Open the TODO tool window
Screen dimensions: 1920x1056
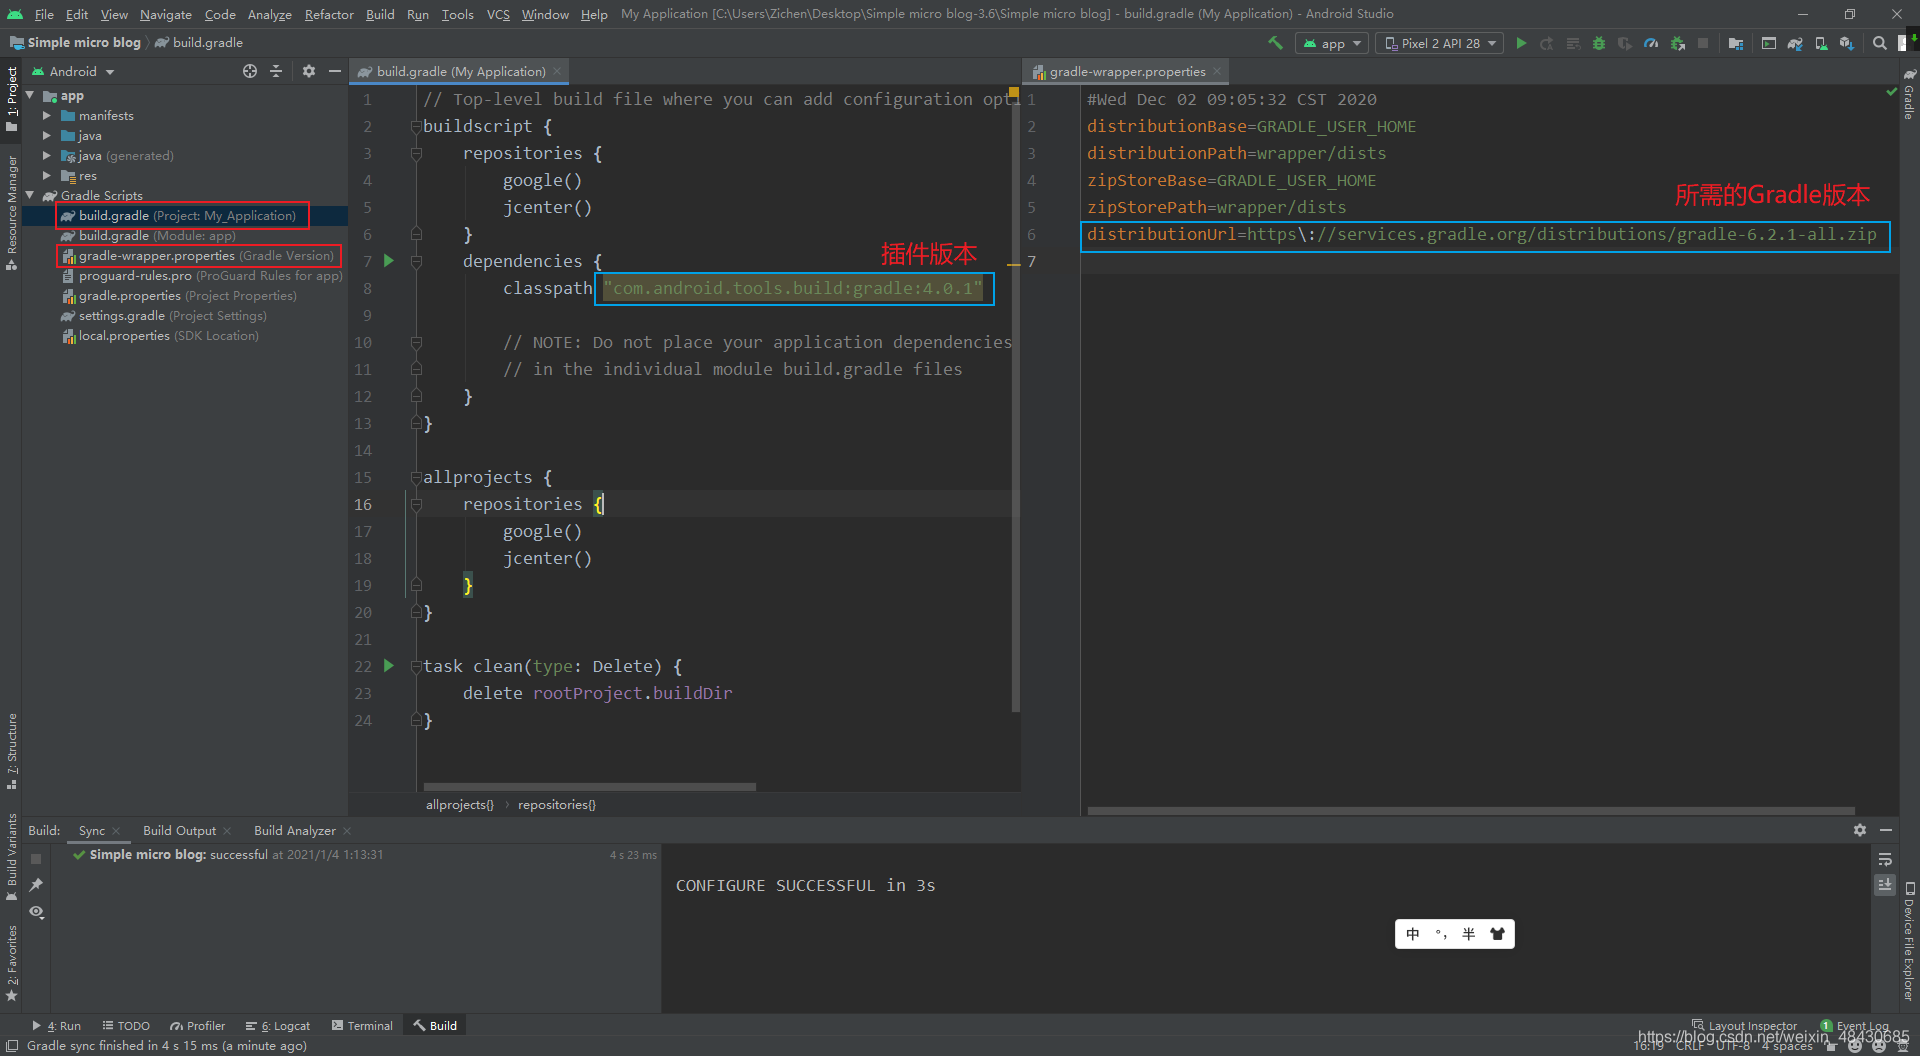click(126, 1025)
